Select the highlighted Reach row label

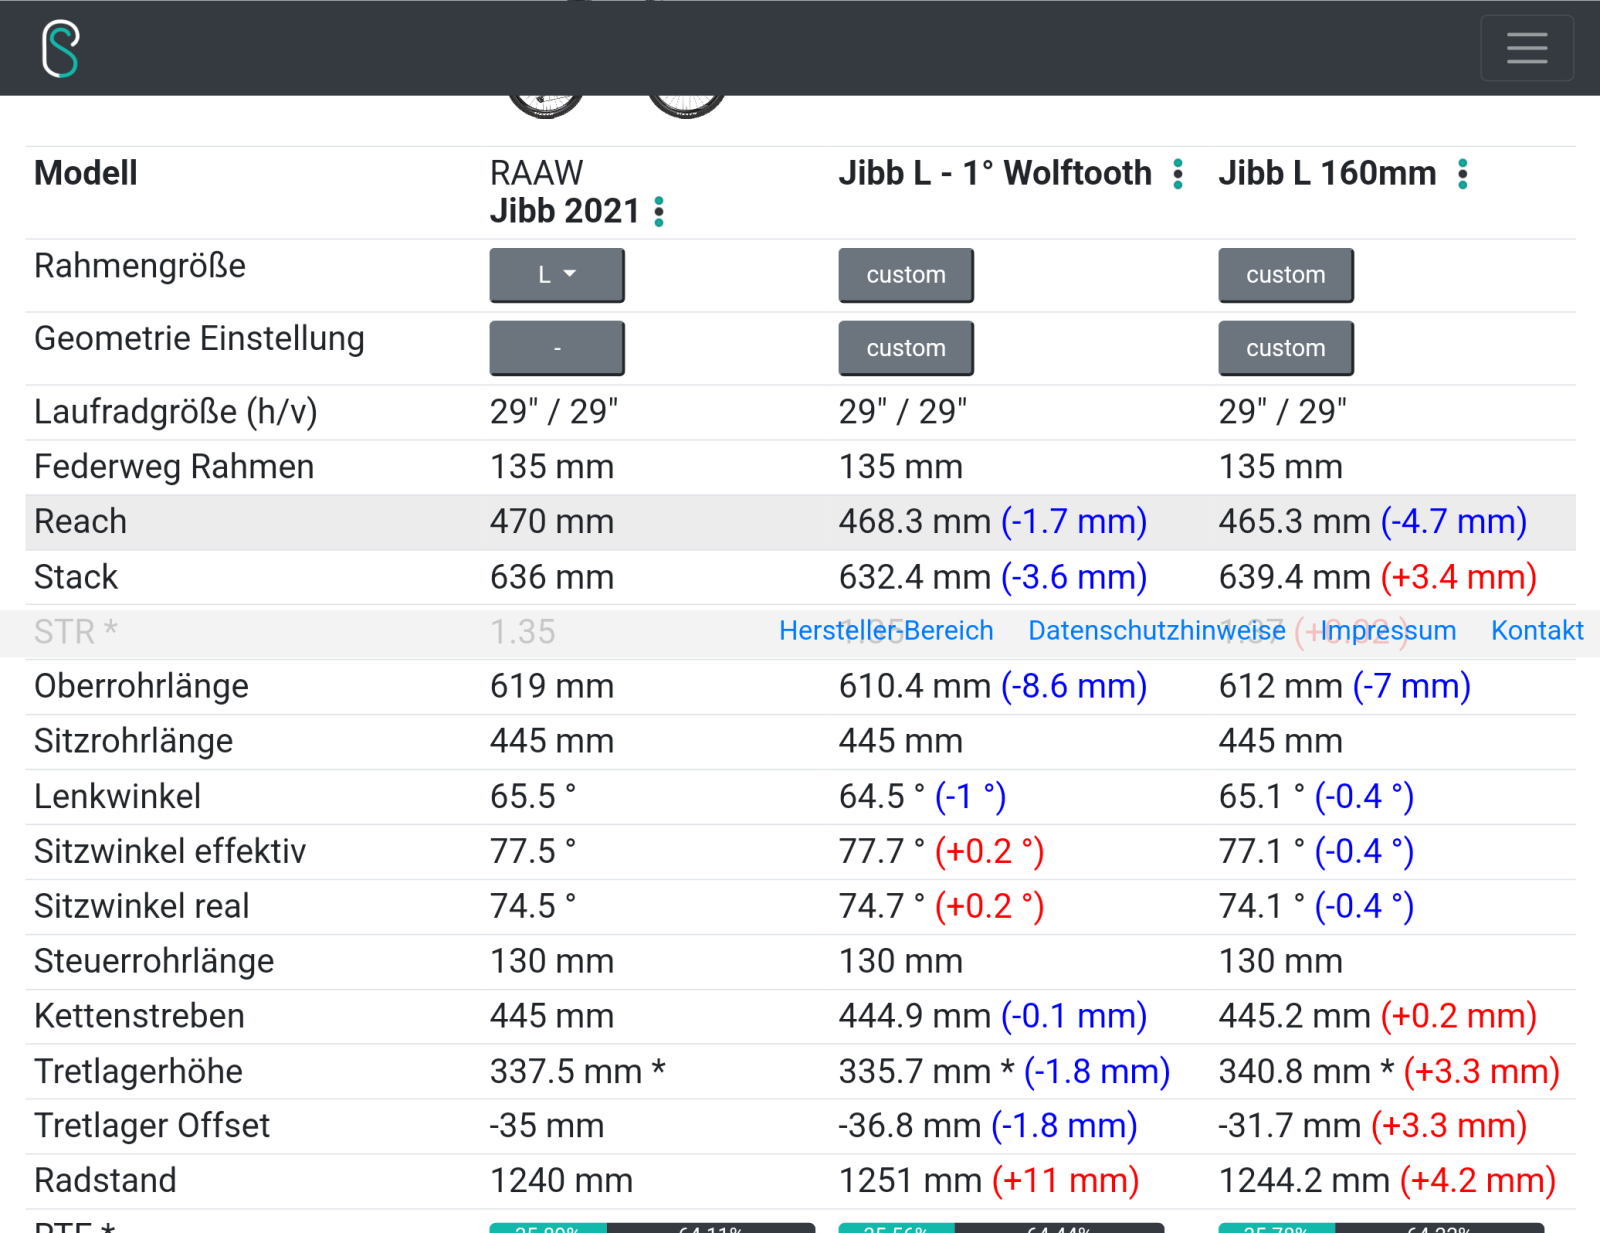(81, 522)
